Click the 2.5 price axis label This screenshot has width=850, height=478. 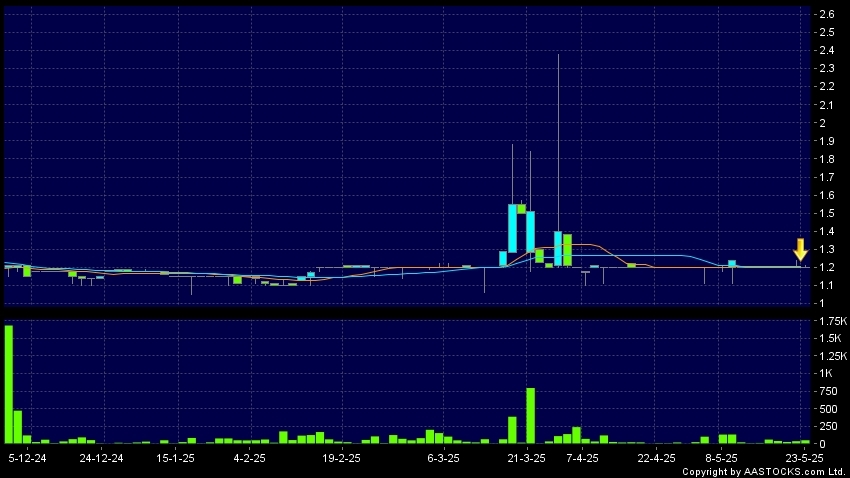point(827,33)
